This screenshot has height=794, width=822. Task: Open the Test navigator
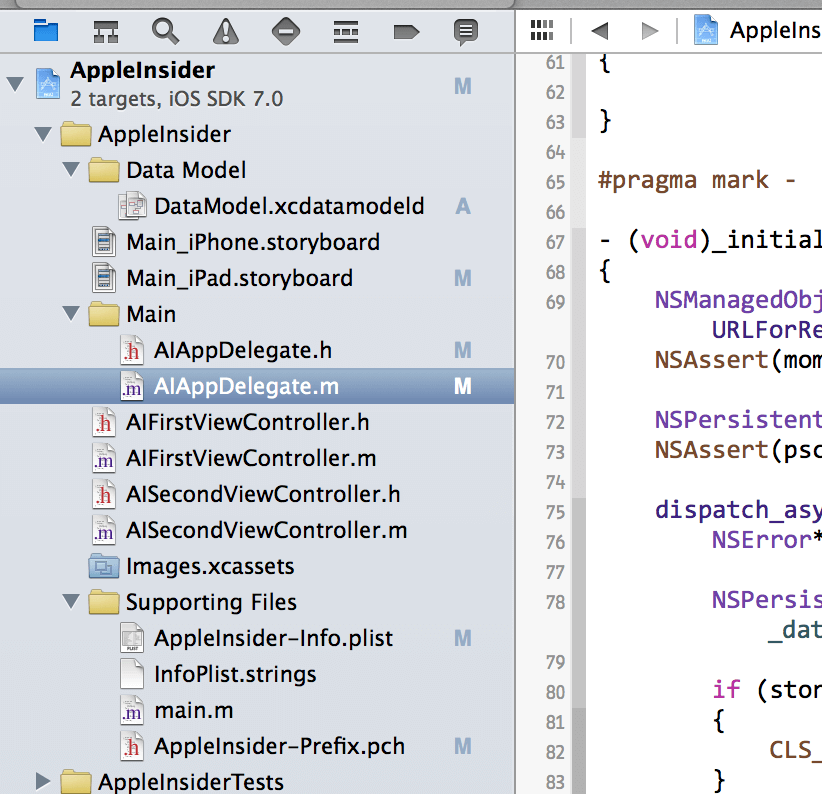coord(286,31)
